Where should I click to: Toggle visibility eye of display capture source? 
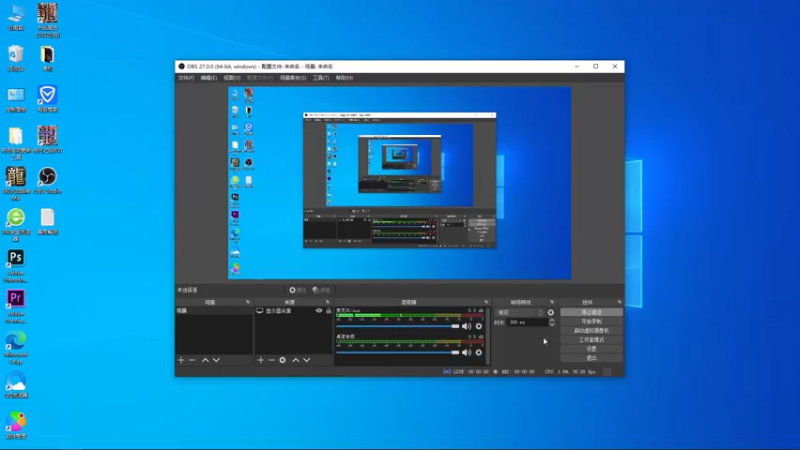(x=319, y=311)
